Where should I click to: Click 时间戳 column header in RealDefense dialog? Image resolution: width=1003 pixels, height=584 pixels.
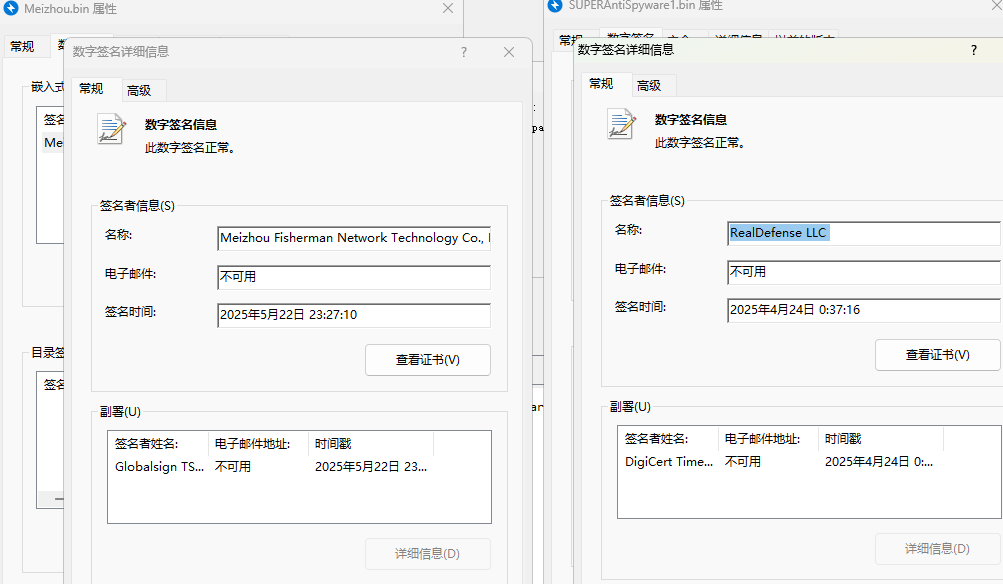881,439
